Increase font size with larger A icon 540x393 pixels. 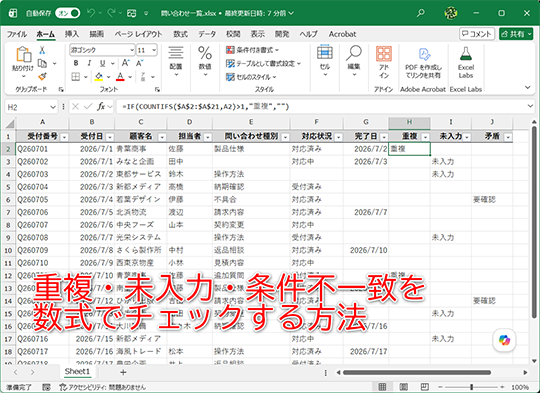125,63
